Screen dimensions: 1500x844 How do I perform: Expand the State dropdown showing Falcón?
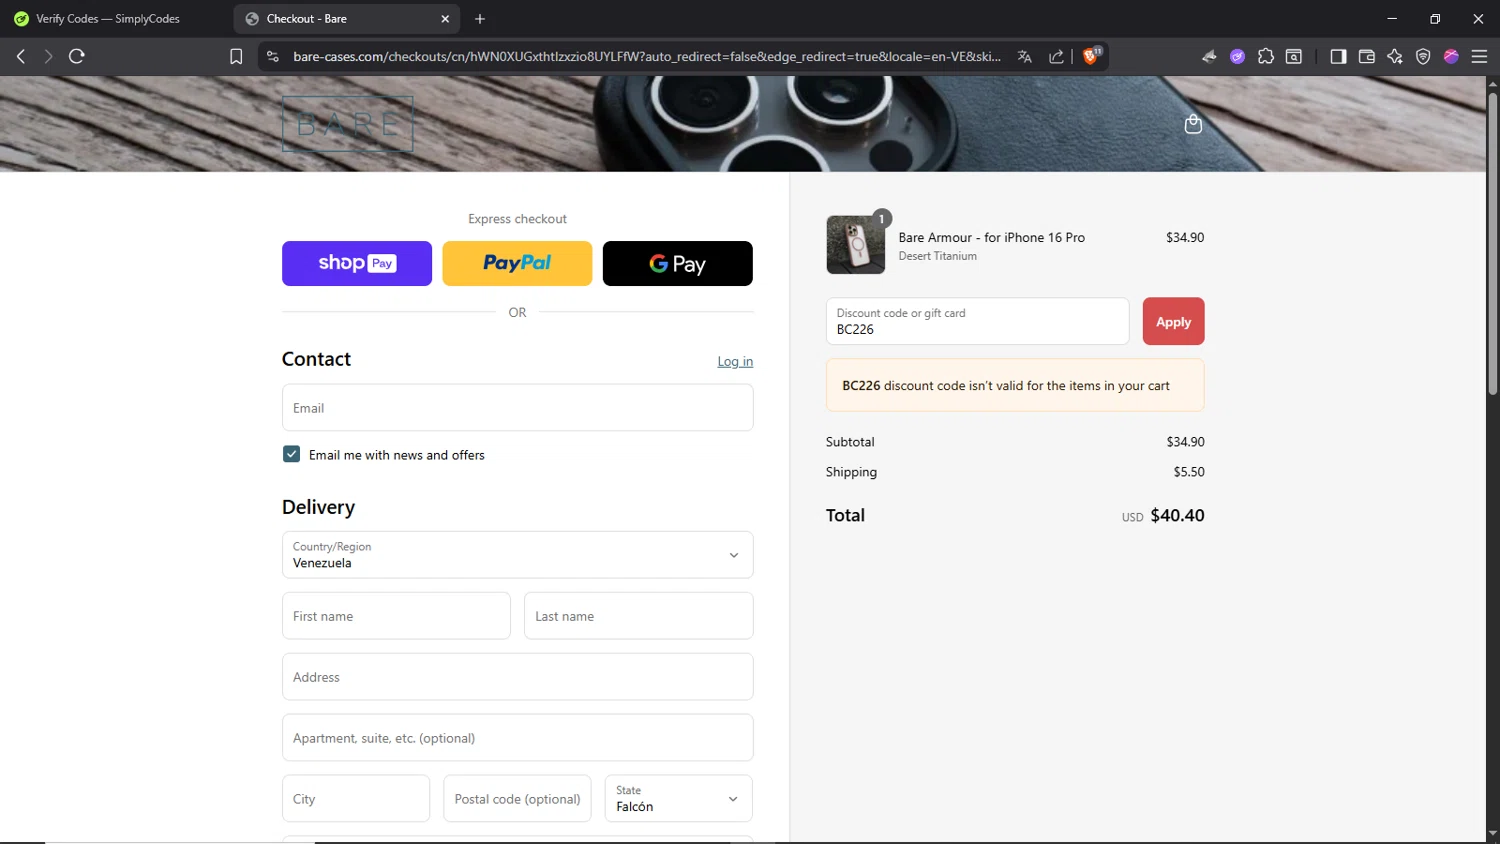click(x=678, y=799)
